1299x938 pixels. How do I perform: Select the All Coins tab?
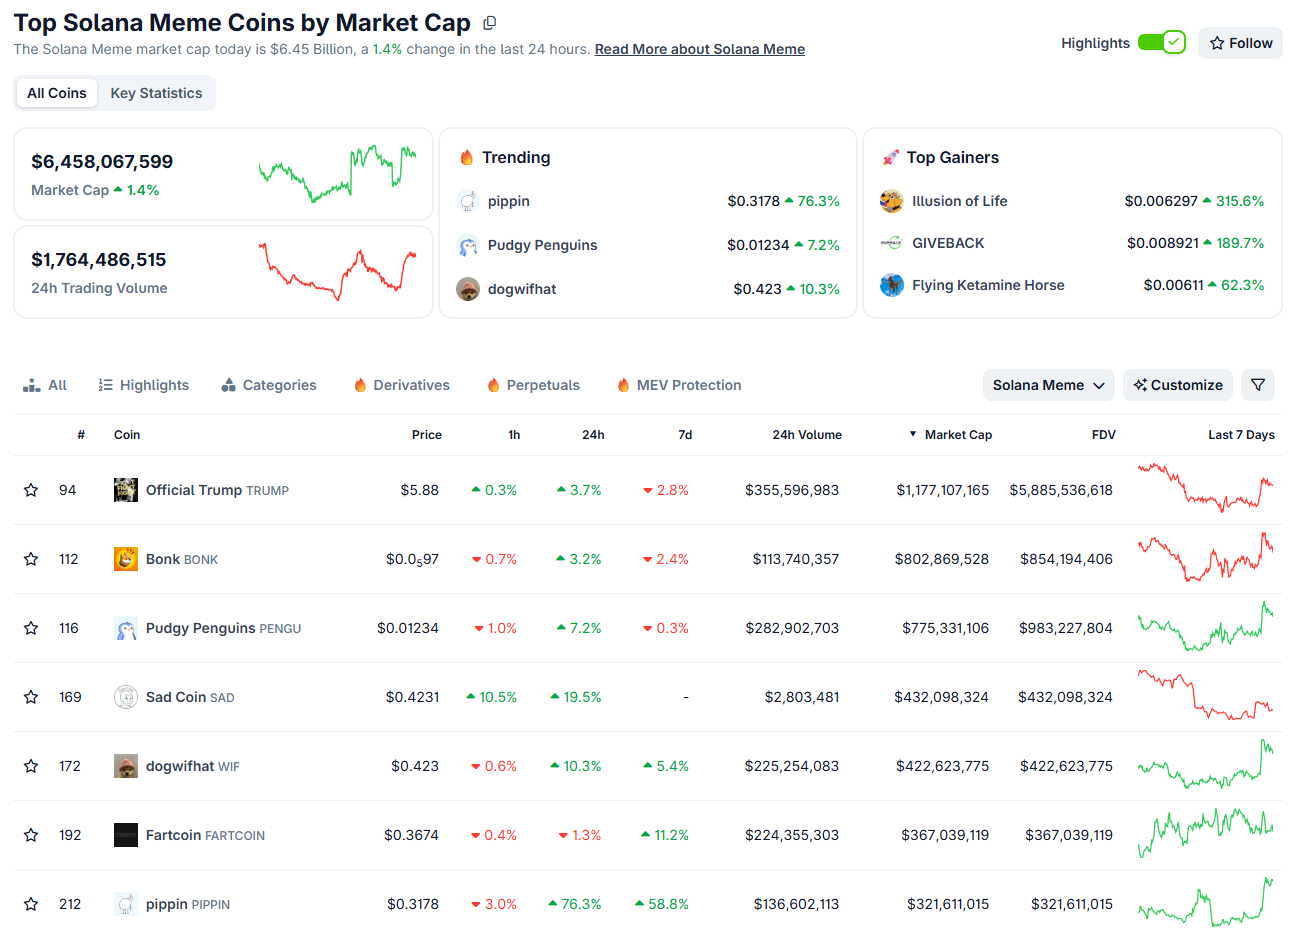[56, 92]
